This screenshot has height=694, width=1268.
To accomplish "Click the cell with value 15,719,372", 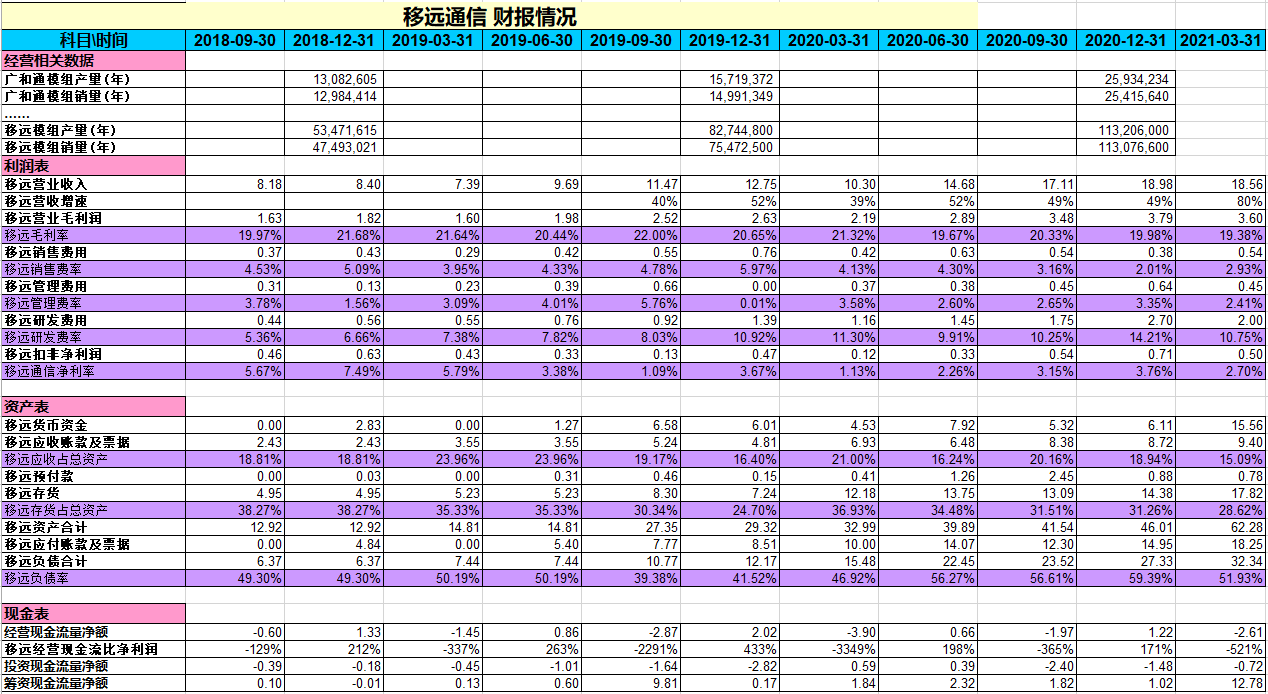I will point(730,79).
